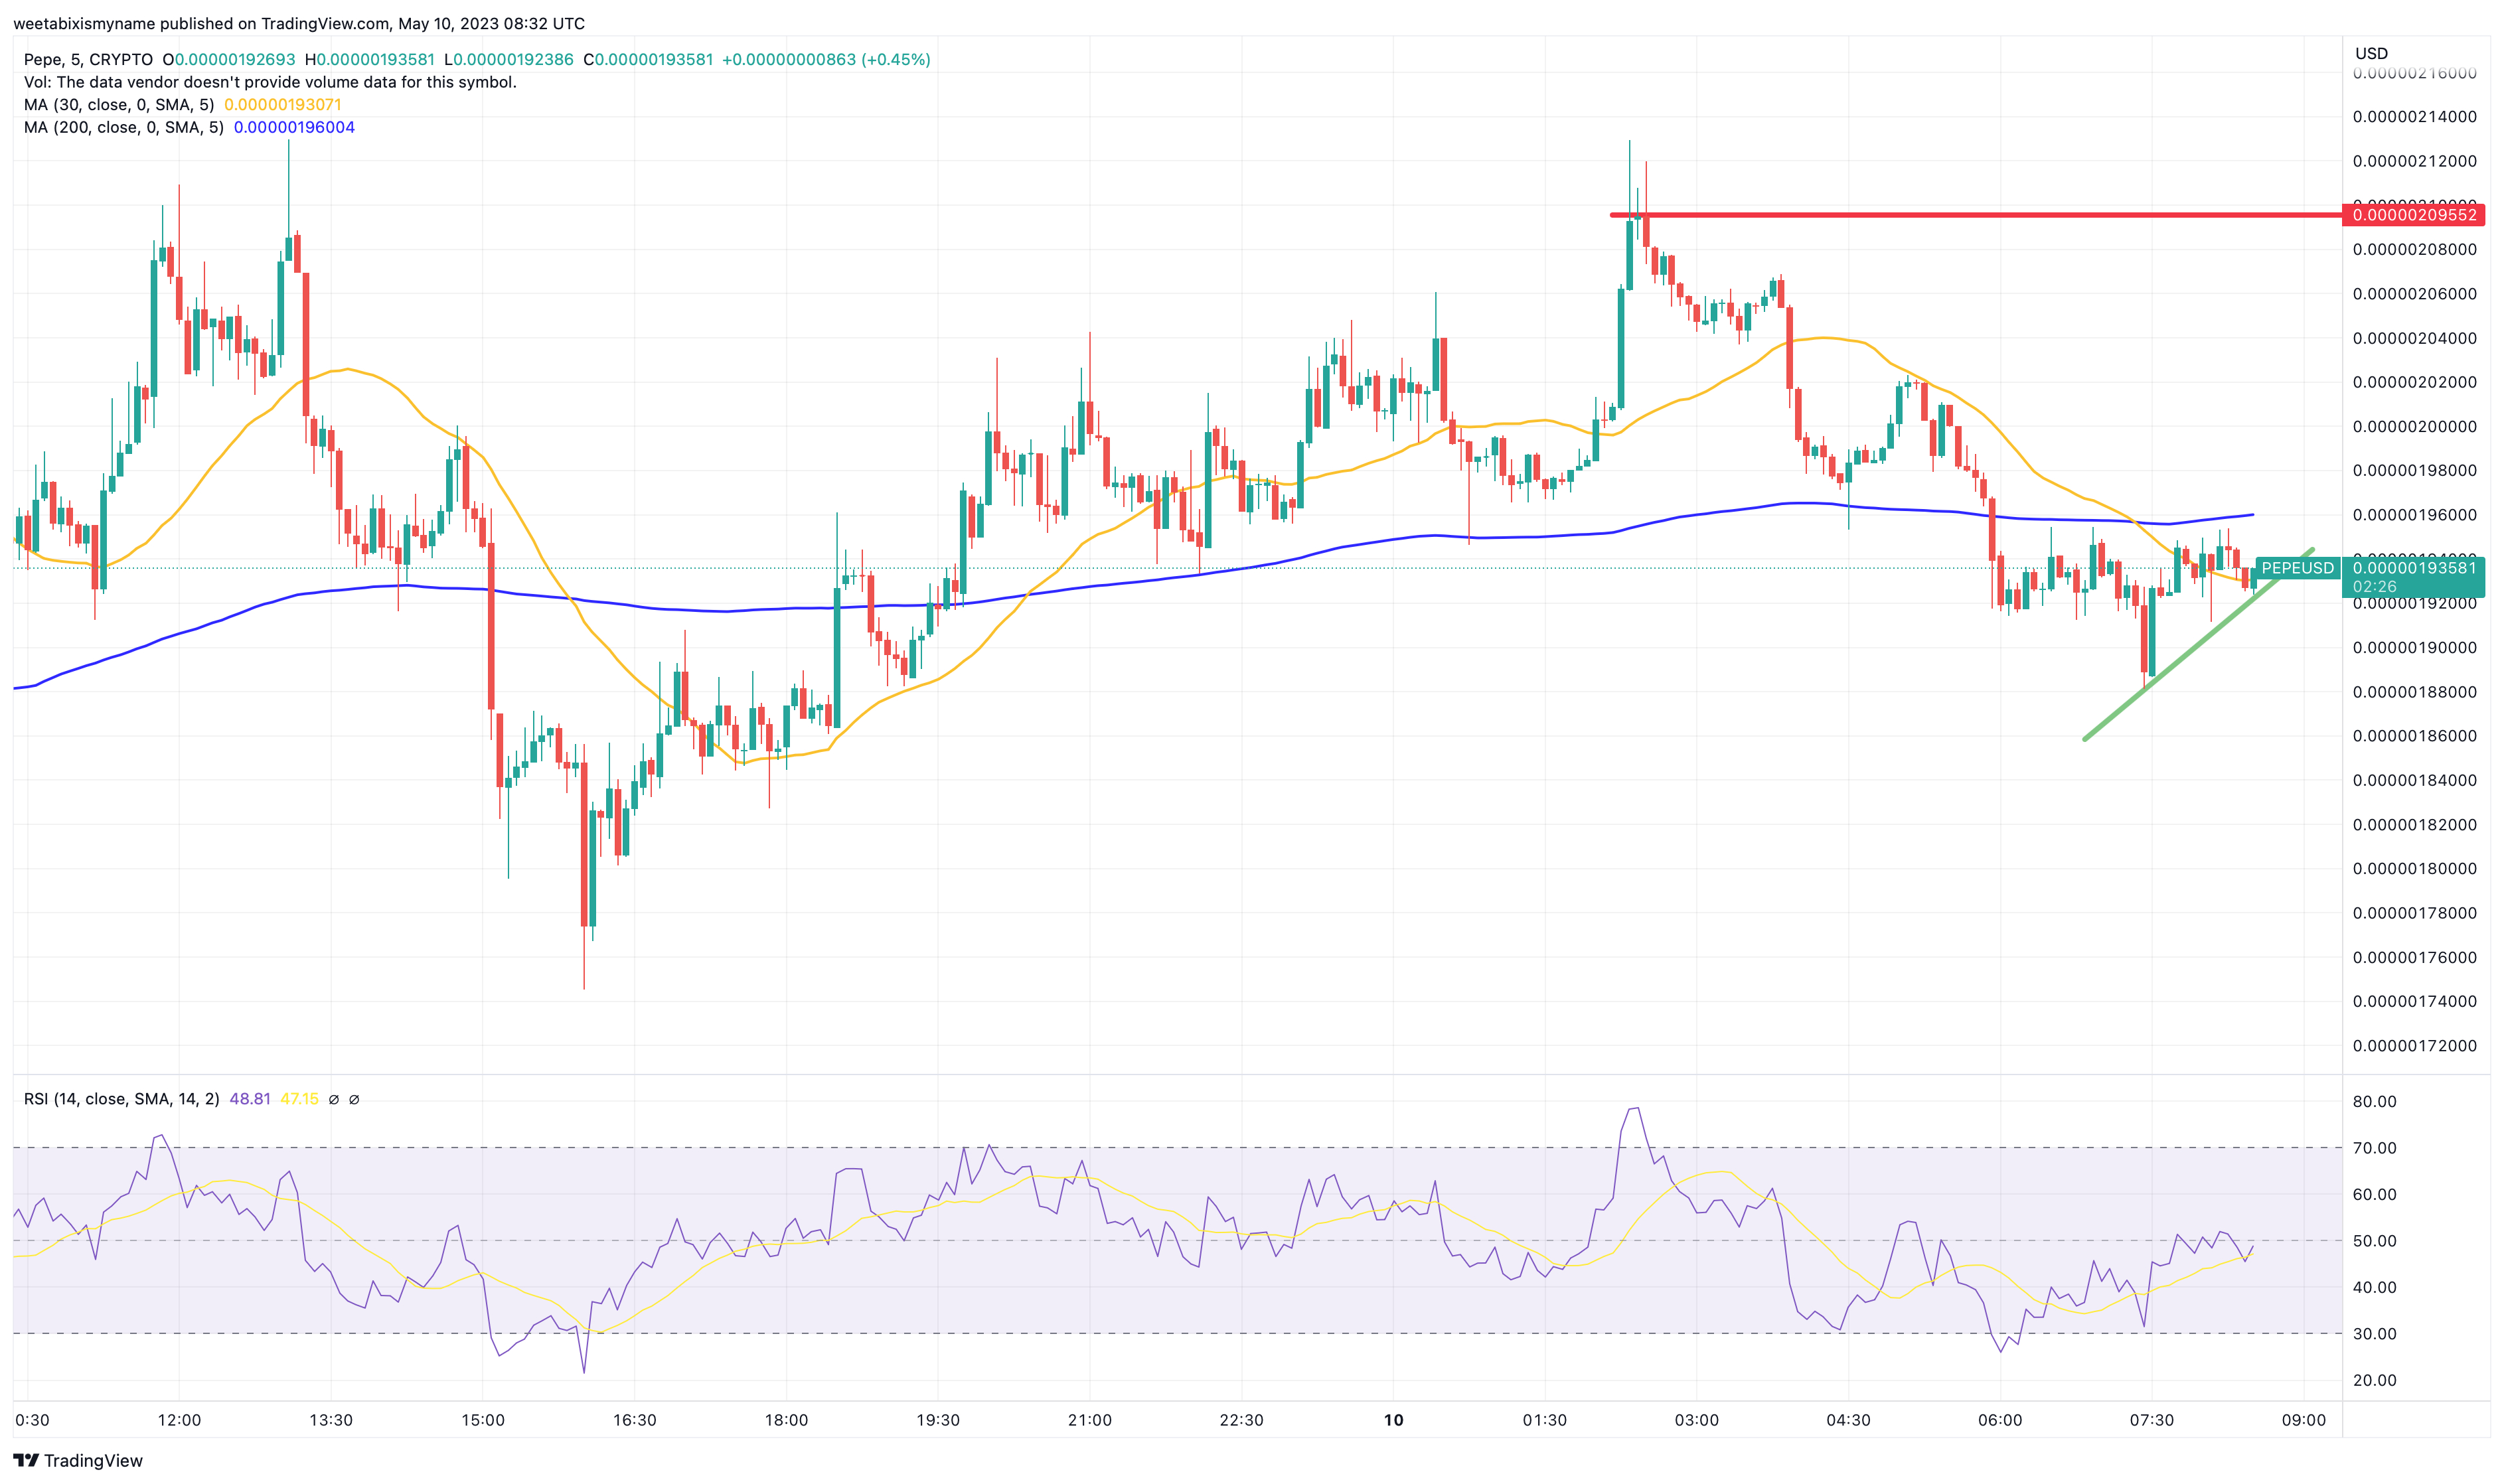Click the 07:30 time axis label
Viewport: 2504px width, 1484px height.
click(x=2152, y=1420)
